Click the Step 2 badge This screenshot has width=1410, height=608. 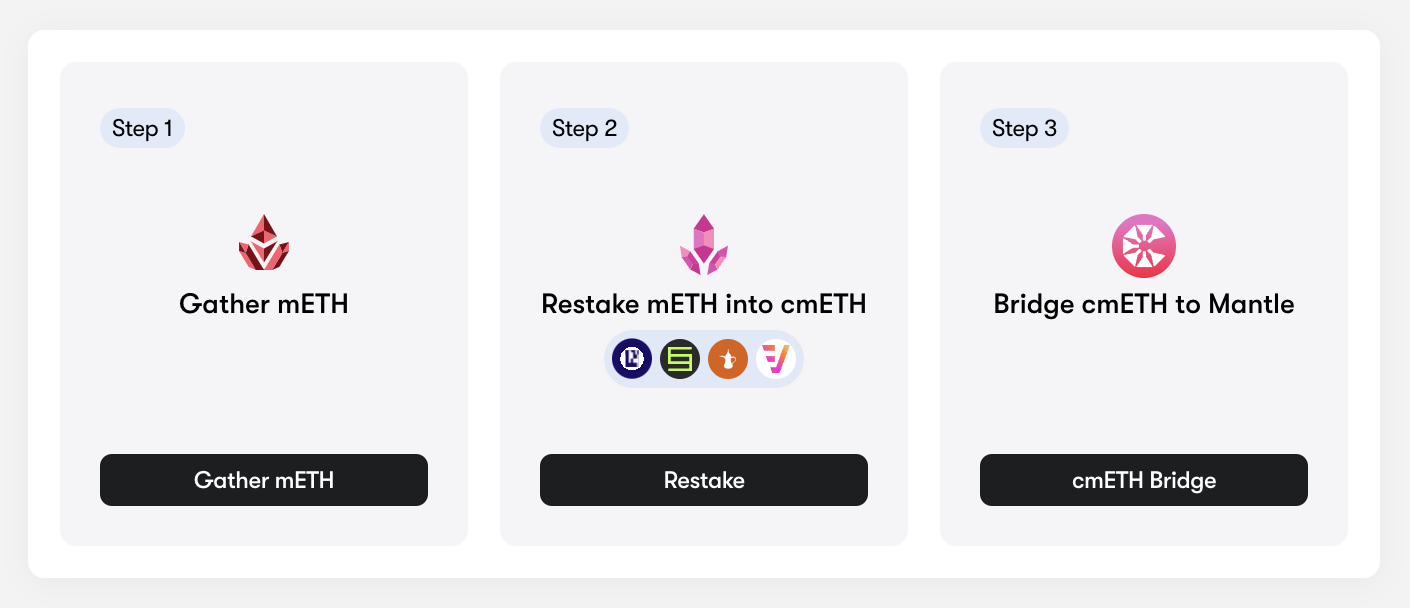(584, 128)
